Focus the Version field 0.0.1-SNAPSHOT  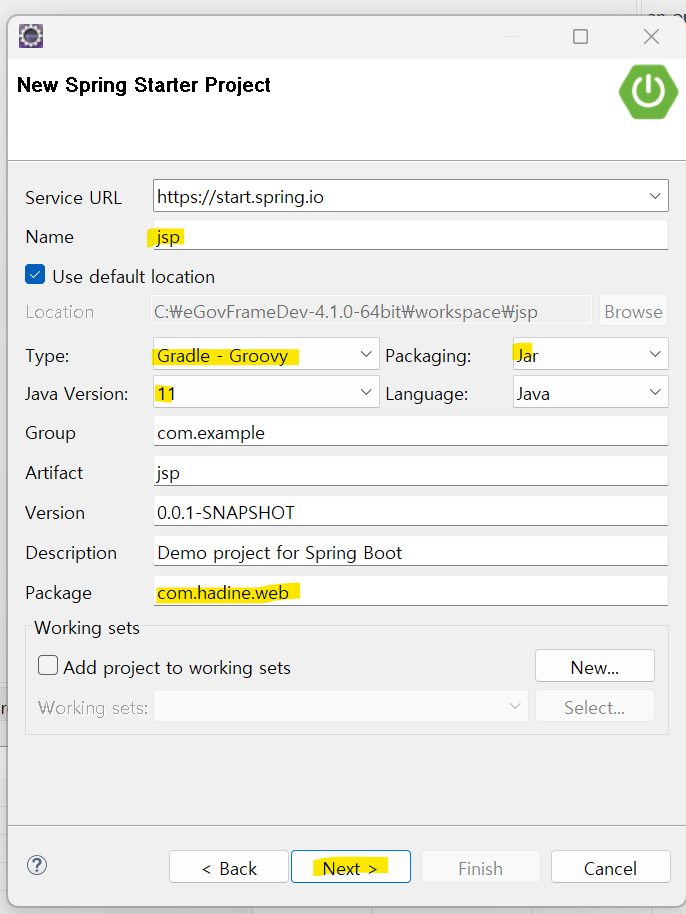tap(411, 511)
